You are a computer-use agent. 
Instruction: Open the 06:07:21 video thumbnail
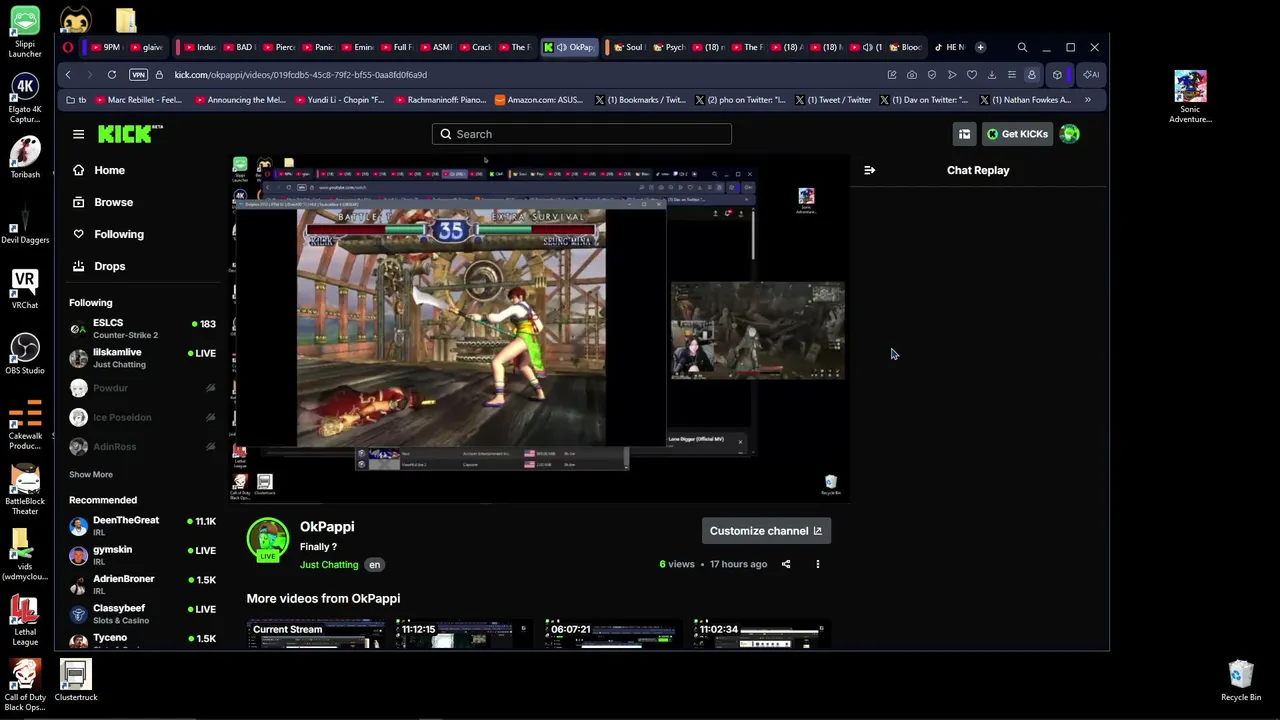click(612, 634)
